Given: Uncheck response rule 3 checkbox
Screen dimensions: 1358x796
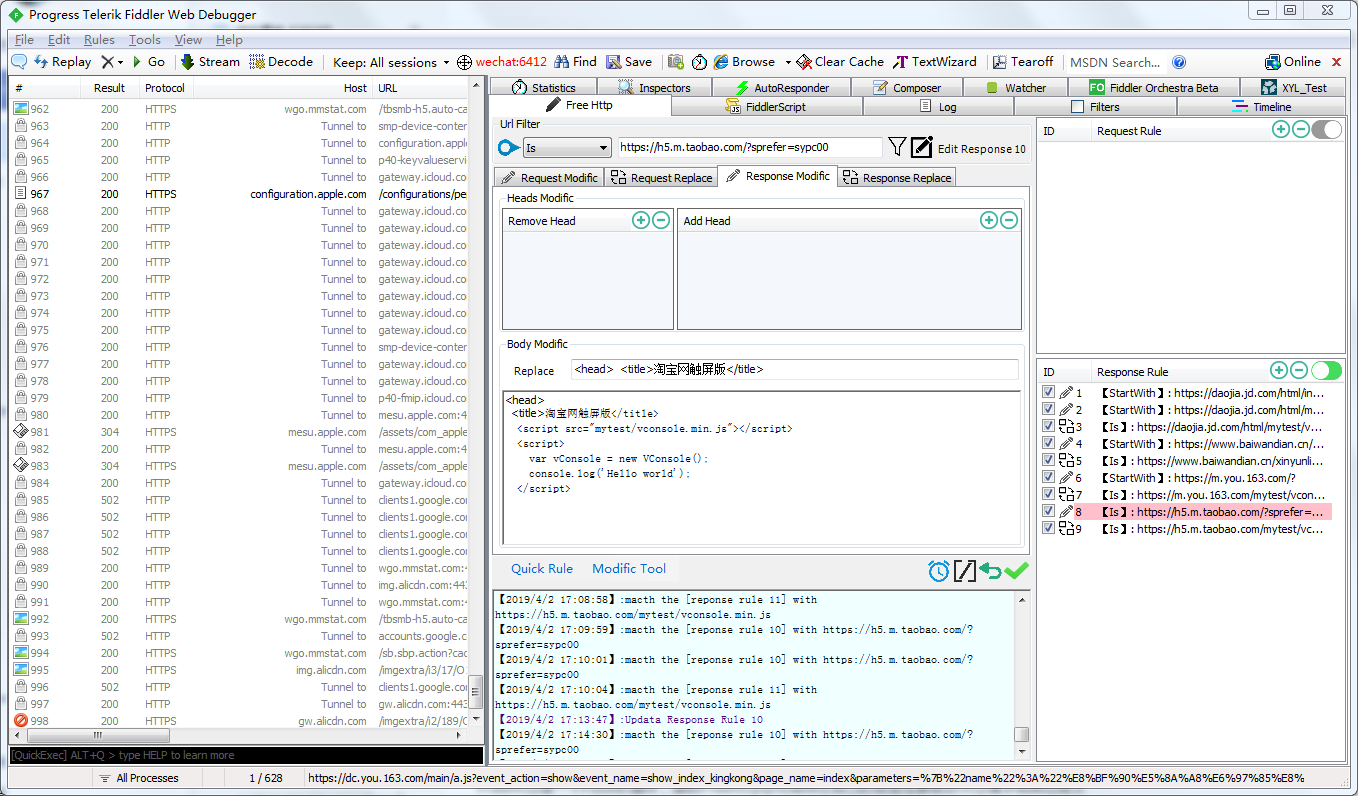Looking at the screenshot, I should [1048, 427].
